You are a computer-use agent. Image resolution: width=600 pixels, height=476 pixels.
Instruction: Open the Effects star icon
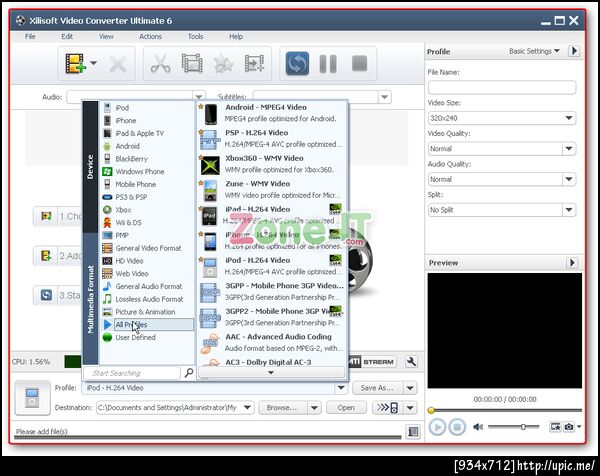[223, 64]
